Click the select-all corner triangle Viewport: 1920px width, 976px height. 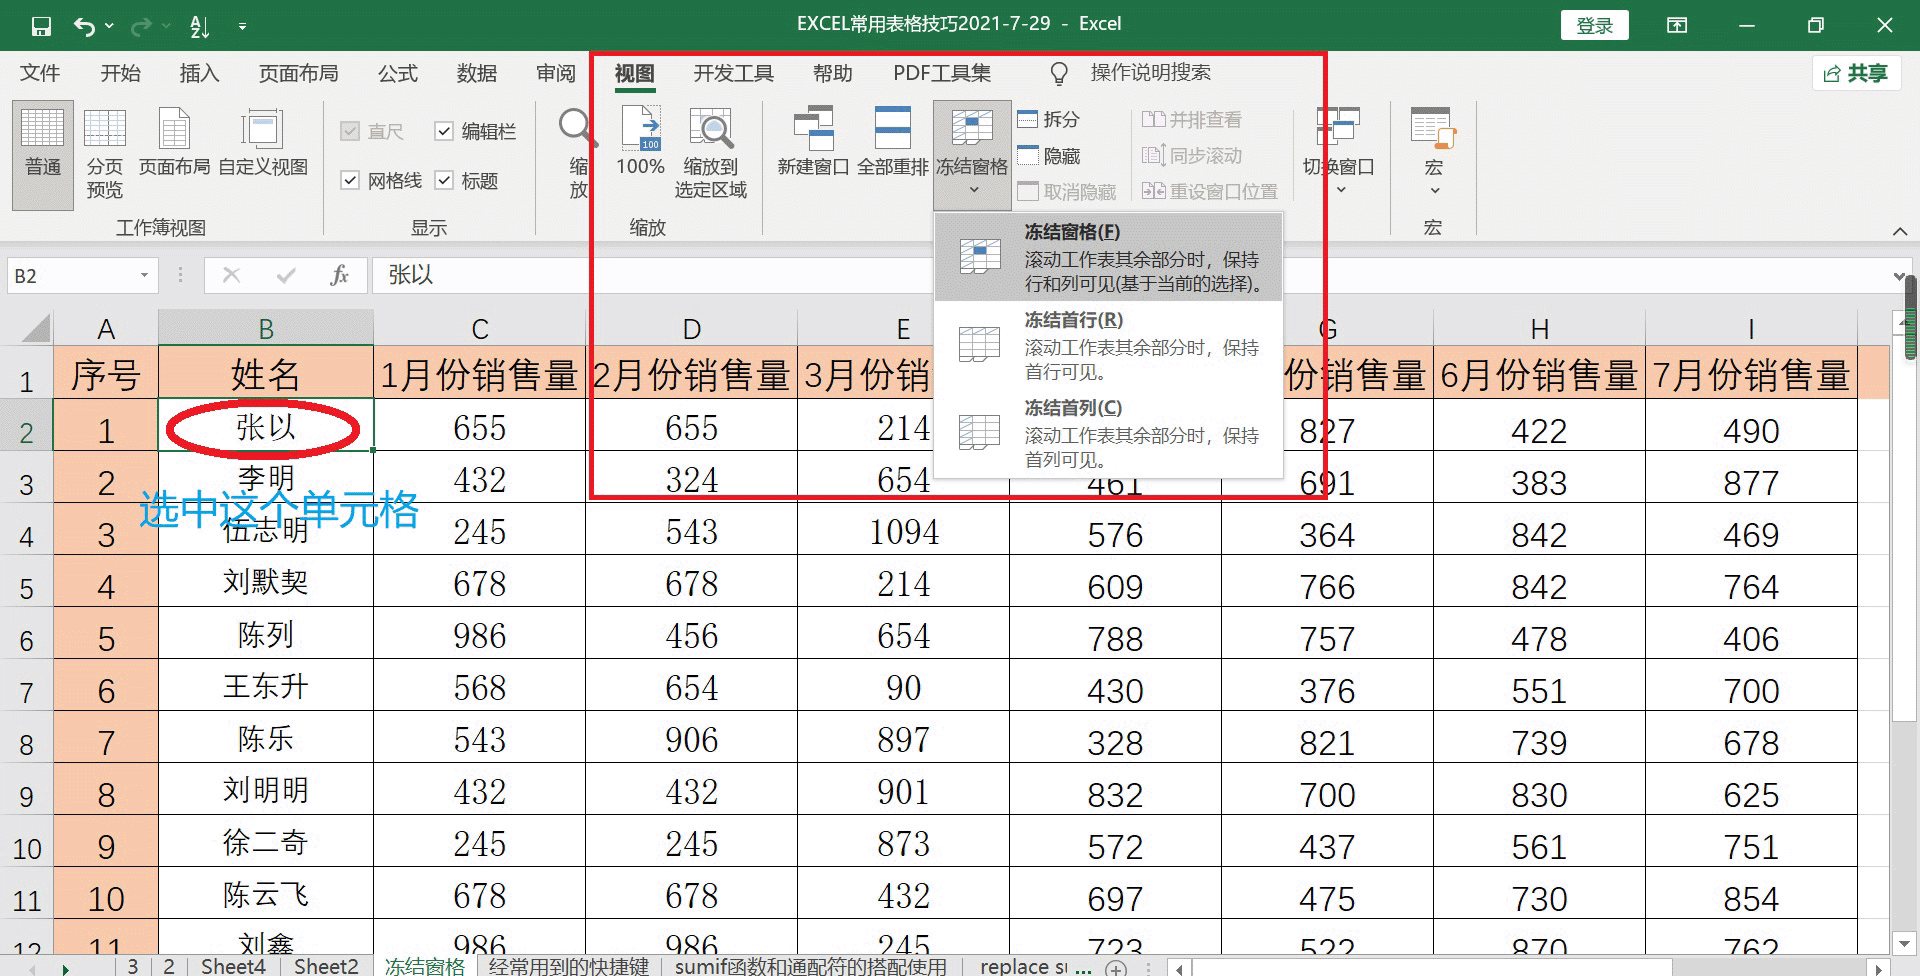(34, 328)
